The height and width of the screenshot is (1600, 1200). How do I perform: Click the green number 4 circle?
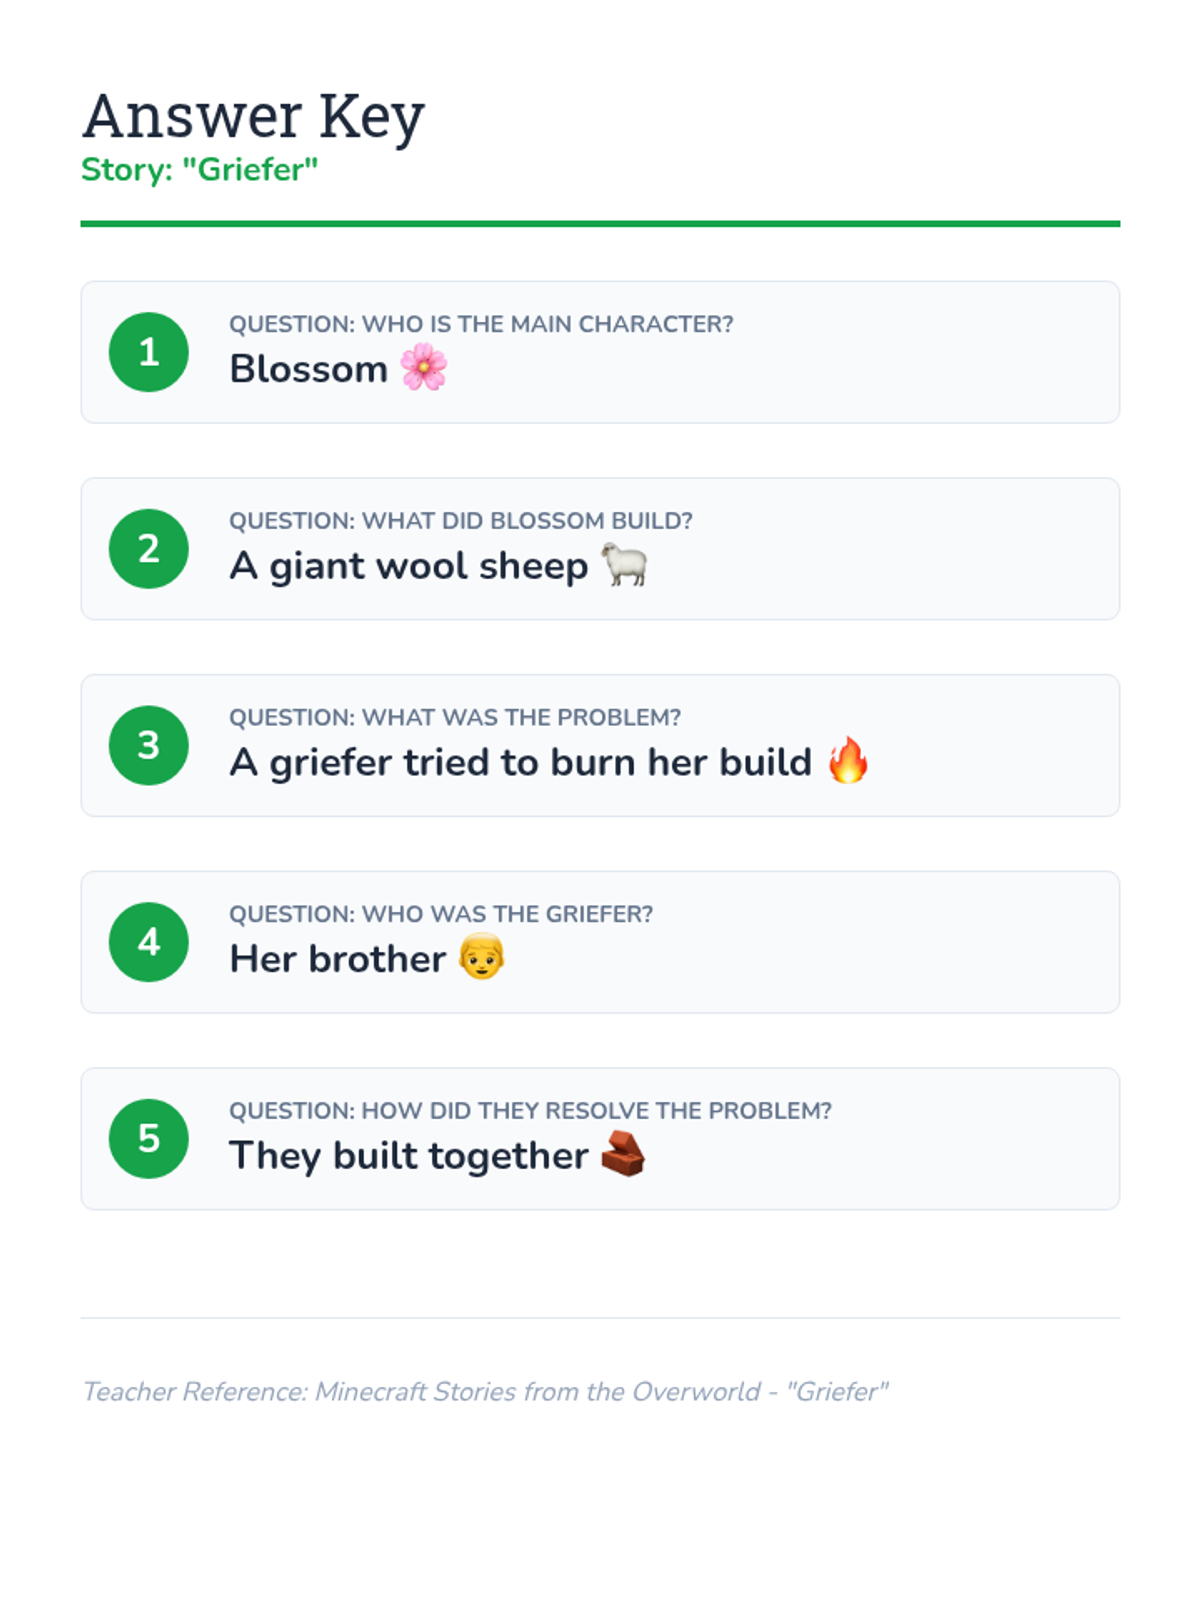149,942
